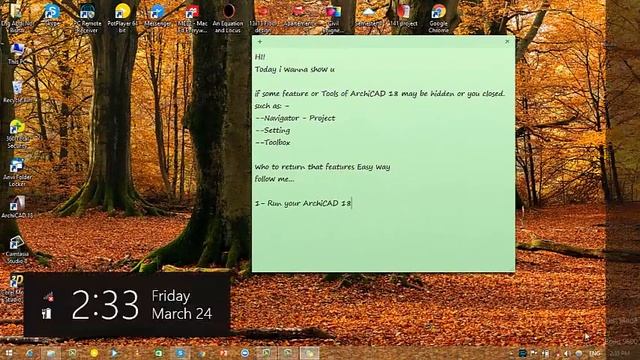640x360 pixels.
Task: Open the 141 project desktop icon
Action: 403,15
